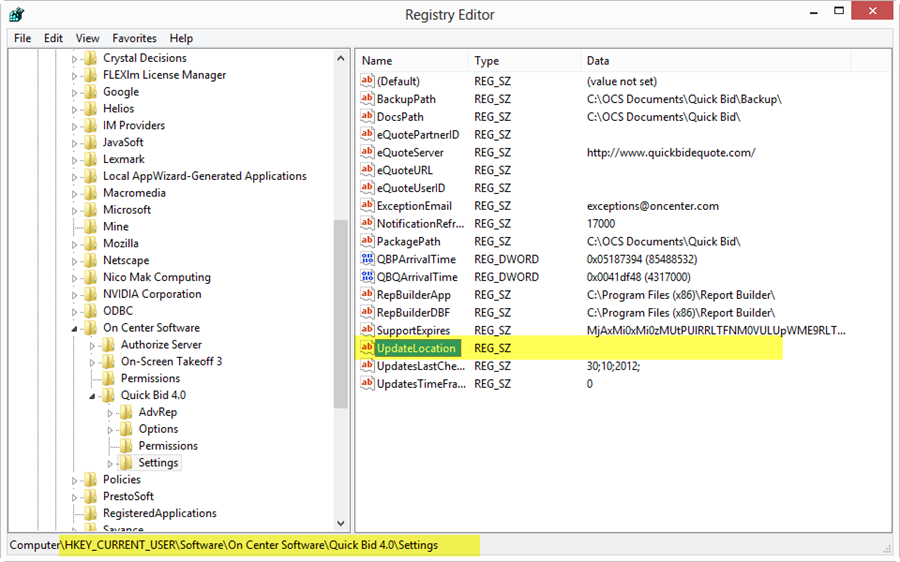The image size is (900, 562).
Task: Close the Registry Editor window
Action: [872, 11]
